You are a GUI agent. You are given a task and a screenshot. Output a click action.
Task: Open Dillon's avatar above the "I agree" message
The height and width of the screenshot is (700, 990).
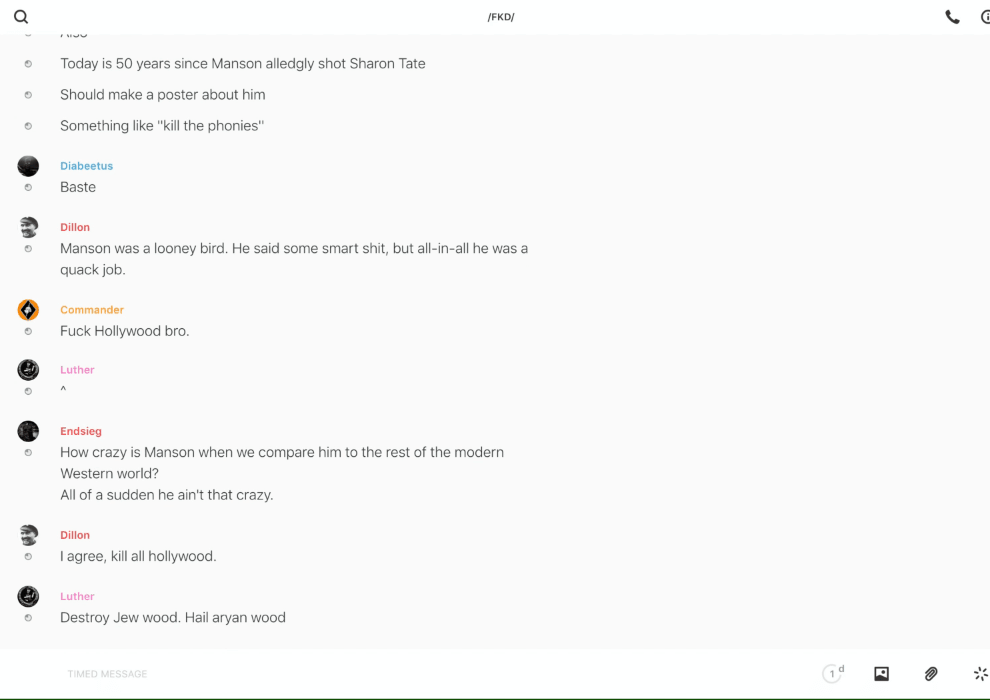28,535
